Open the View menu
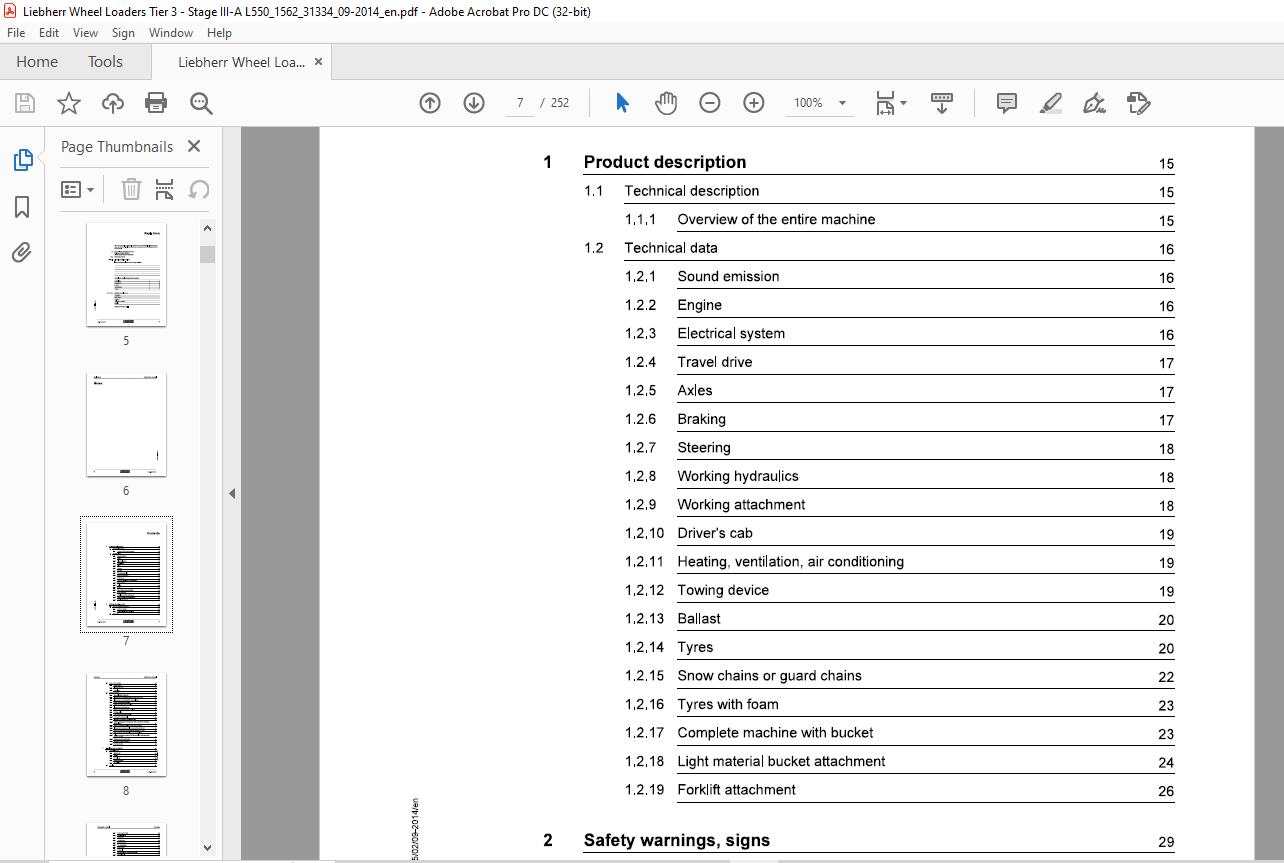This screenshot has height=863, width=1284. pyautogui.click(x=85, y=33)
